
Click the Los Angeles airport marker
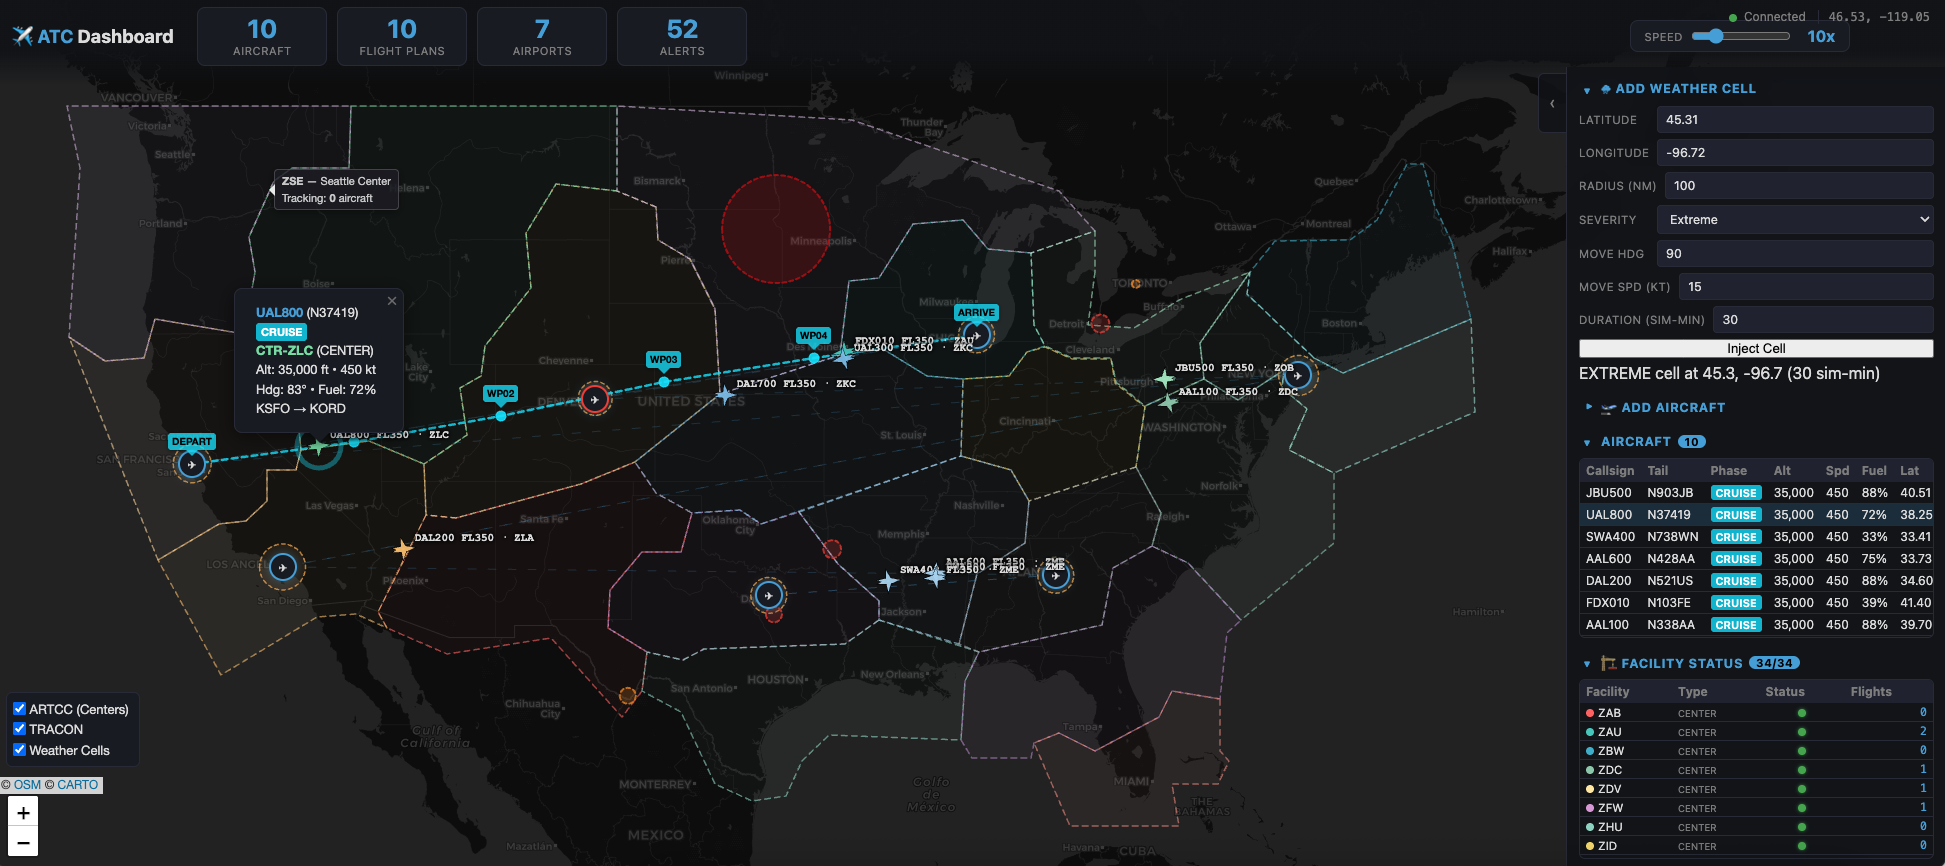pyautogui.click(x=283, y=568)
